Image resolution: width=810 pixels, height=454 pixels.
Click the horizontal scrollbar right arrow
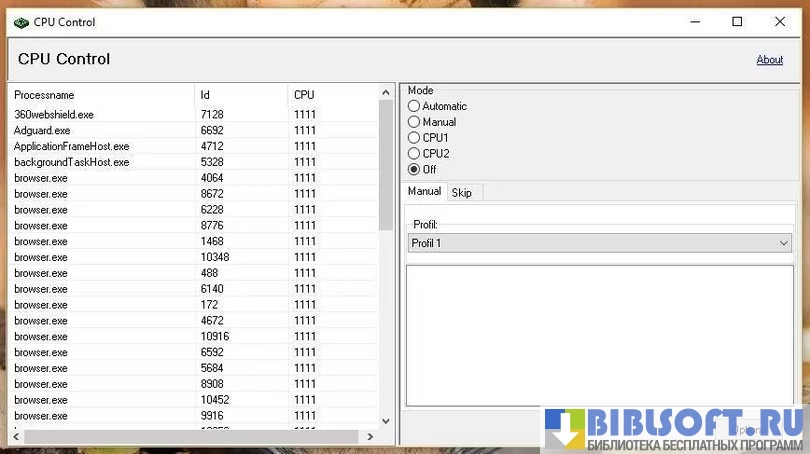(370, 437)
